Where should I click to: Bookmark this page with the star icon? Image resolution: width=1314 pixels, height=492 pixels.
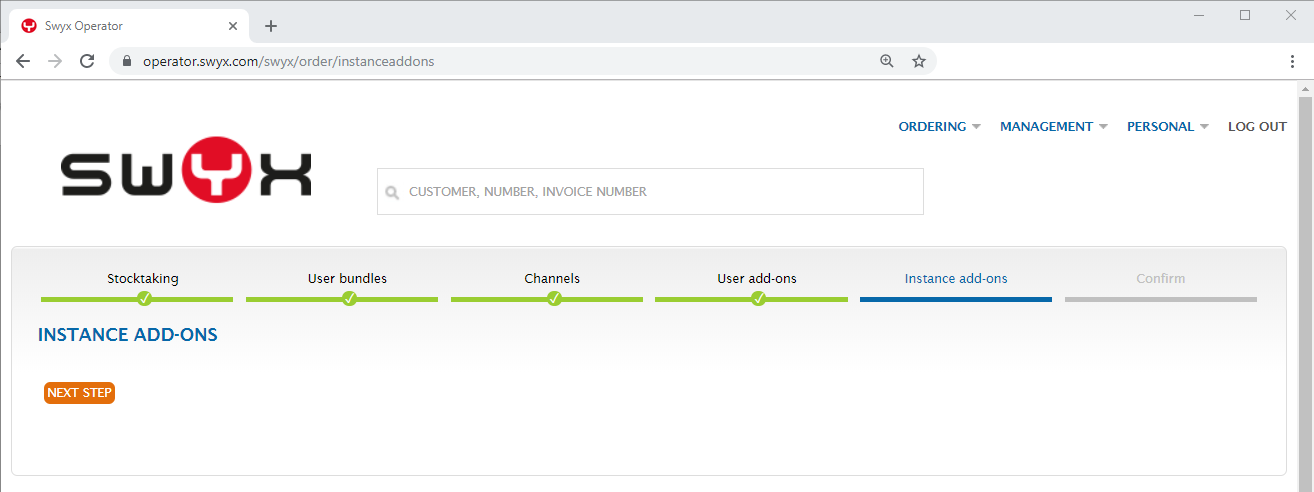point(919,61)
